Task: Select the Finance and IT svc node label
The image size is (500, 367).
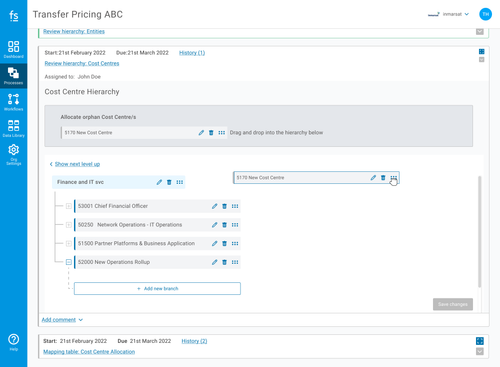Action: (80, 182)
